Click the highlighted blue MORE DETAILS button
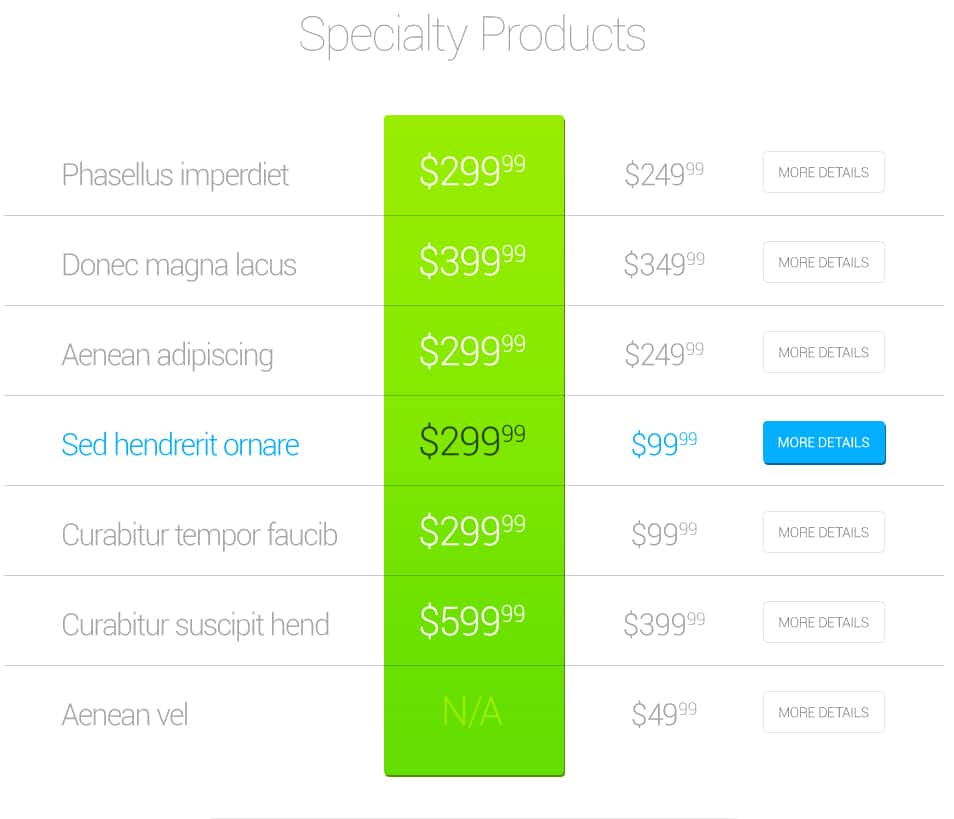Screen dimensions: 954x819 pyautogui.click(x=823, y=442)
